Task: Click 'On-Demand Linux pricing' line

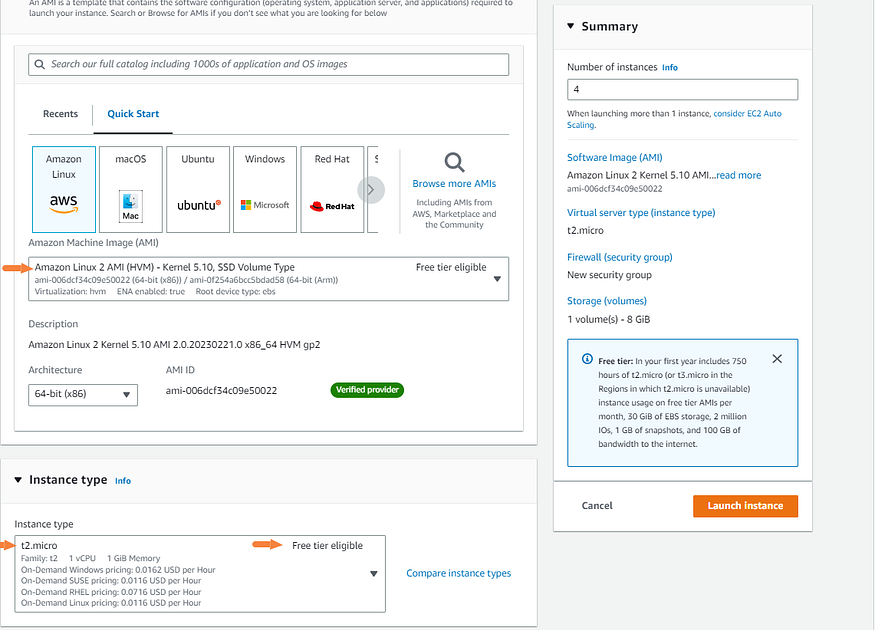Action: pos(110,603)
